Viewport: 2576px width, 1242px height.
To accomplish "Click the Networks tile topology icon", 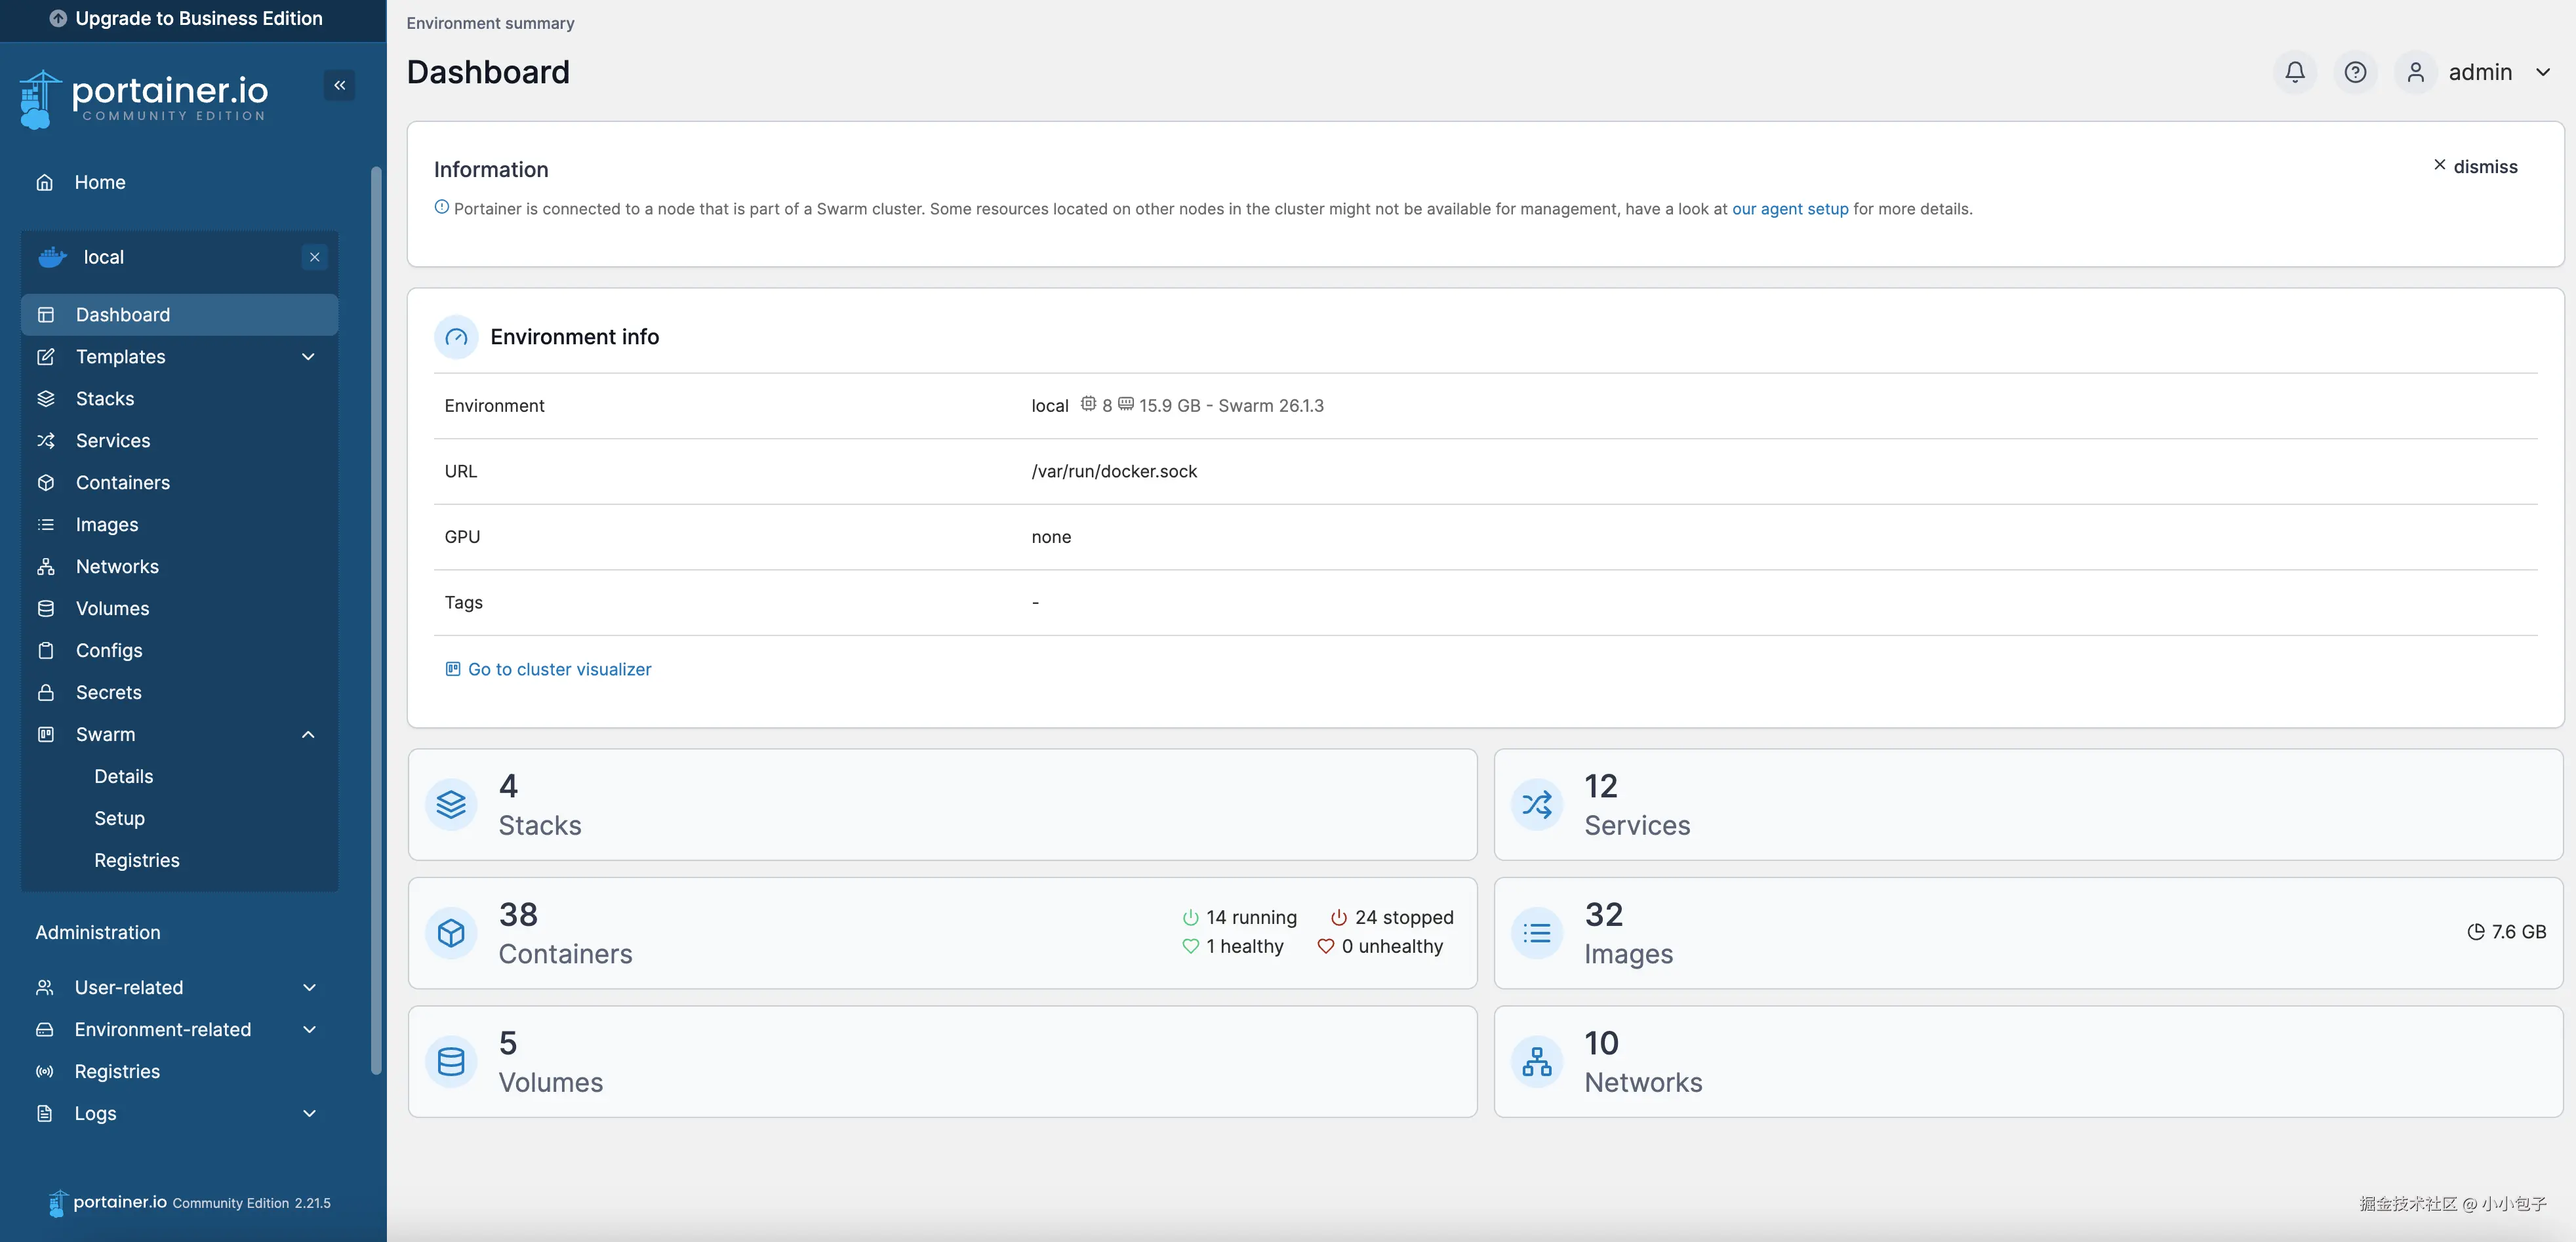I will [x=1537, y=1061].
